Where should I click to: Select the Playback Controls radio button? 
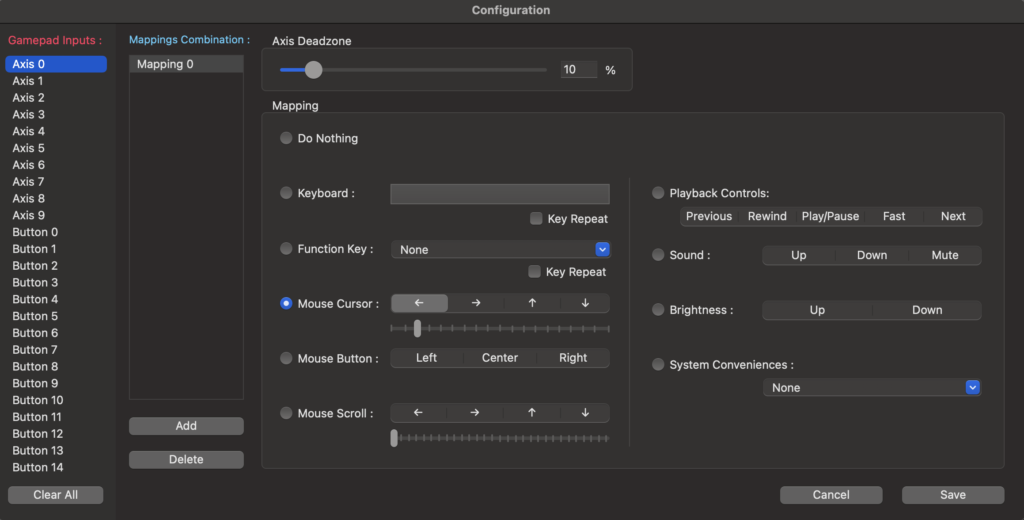tap(658, 193)
